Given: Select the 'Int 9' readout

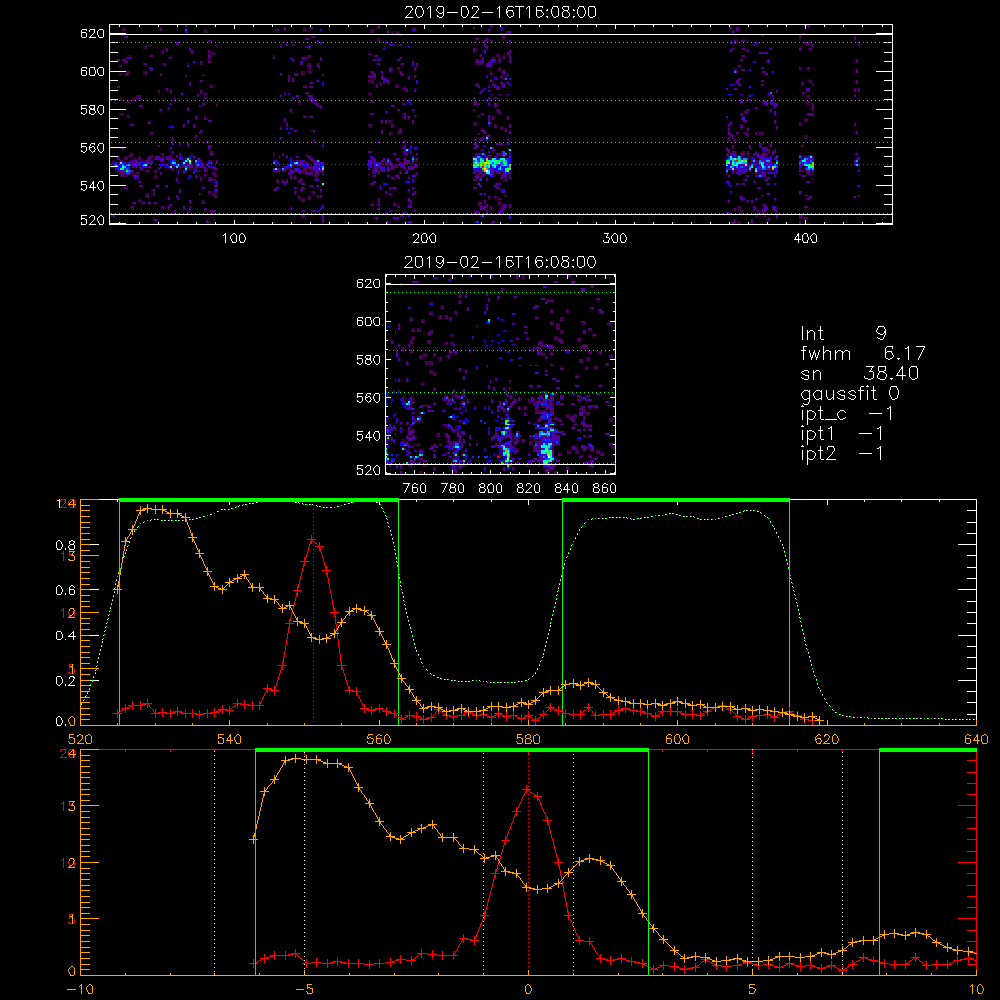Looking at the screenshot, I should tap(843, 334).
